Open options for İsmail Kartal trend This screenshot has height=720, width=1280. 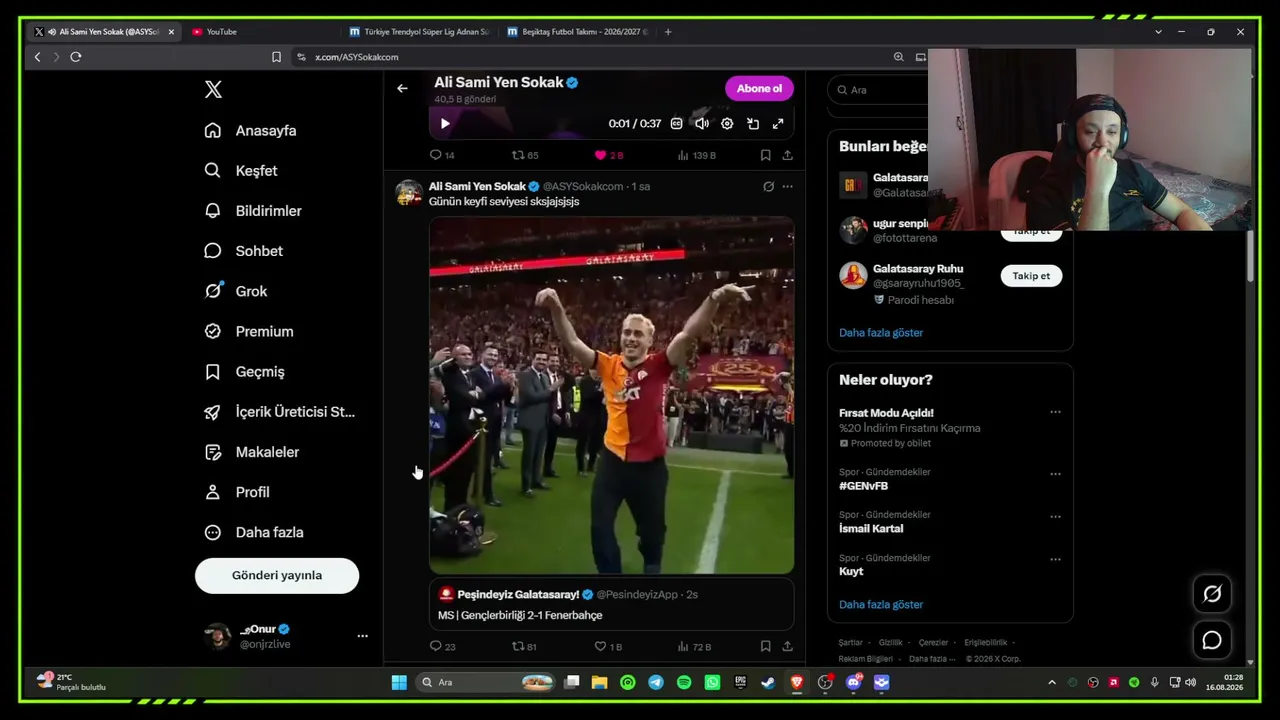1055,517
